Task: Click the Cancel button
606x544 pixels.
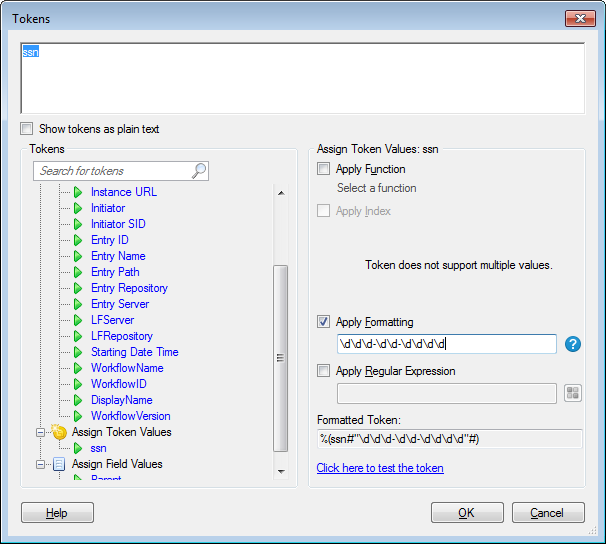Action: 548,513
